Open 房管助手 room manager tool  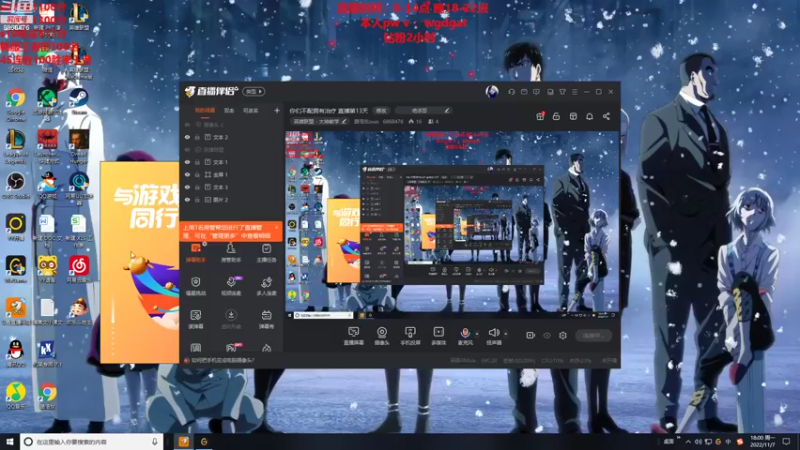tap(231, 253)
